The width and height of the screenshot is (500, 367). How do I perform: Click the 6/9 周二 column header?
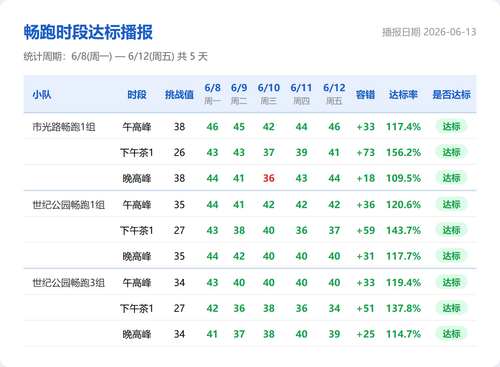pos(239,94)
